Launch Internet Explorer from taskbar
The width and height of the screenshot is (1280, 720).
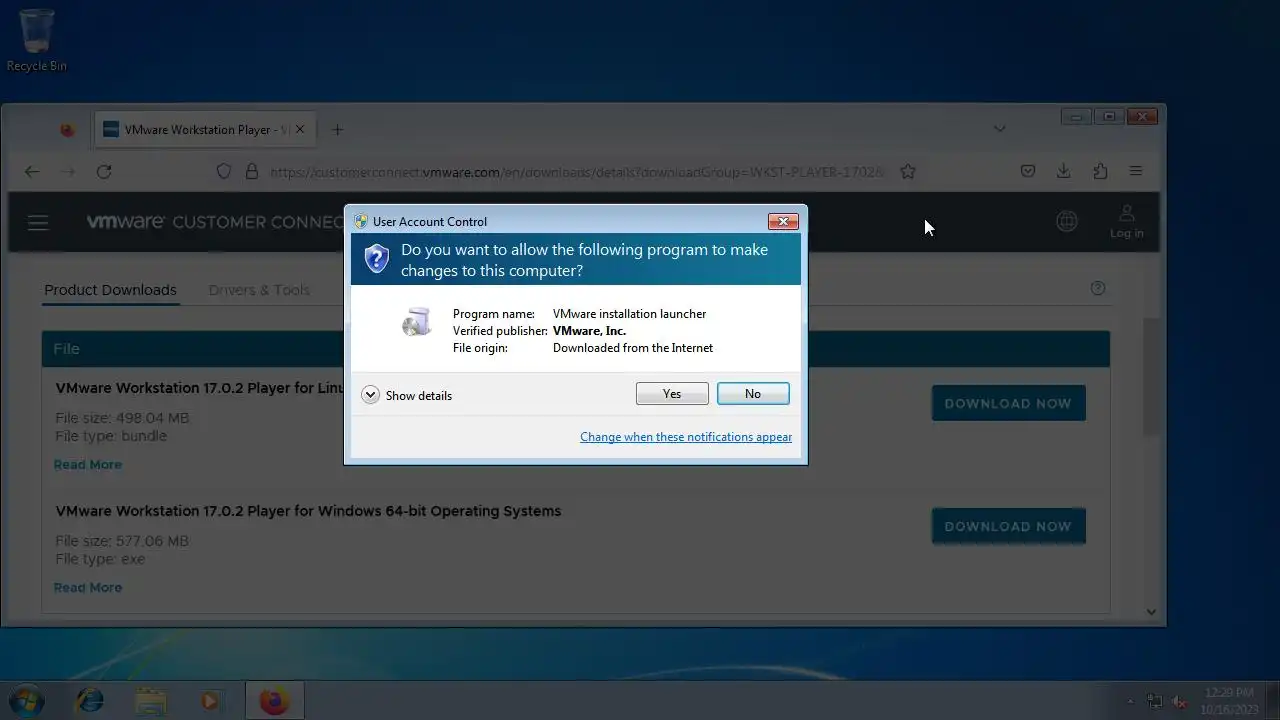point(90,701)
